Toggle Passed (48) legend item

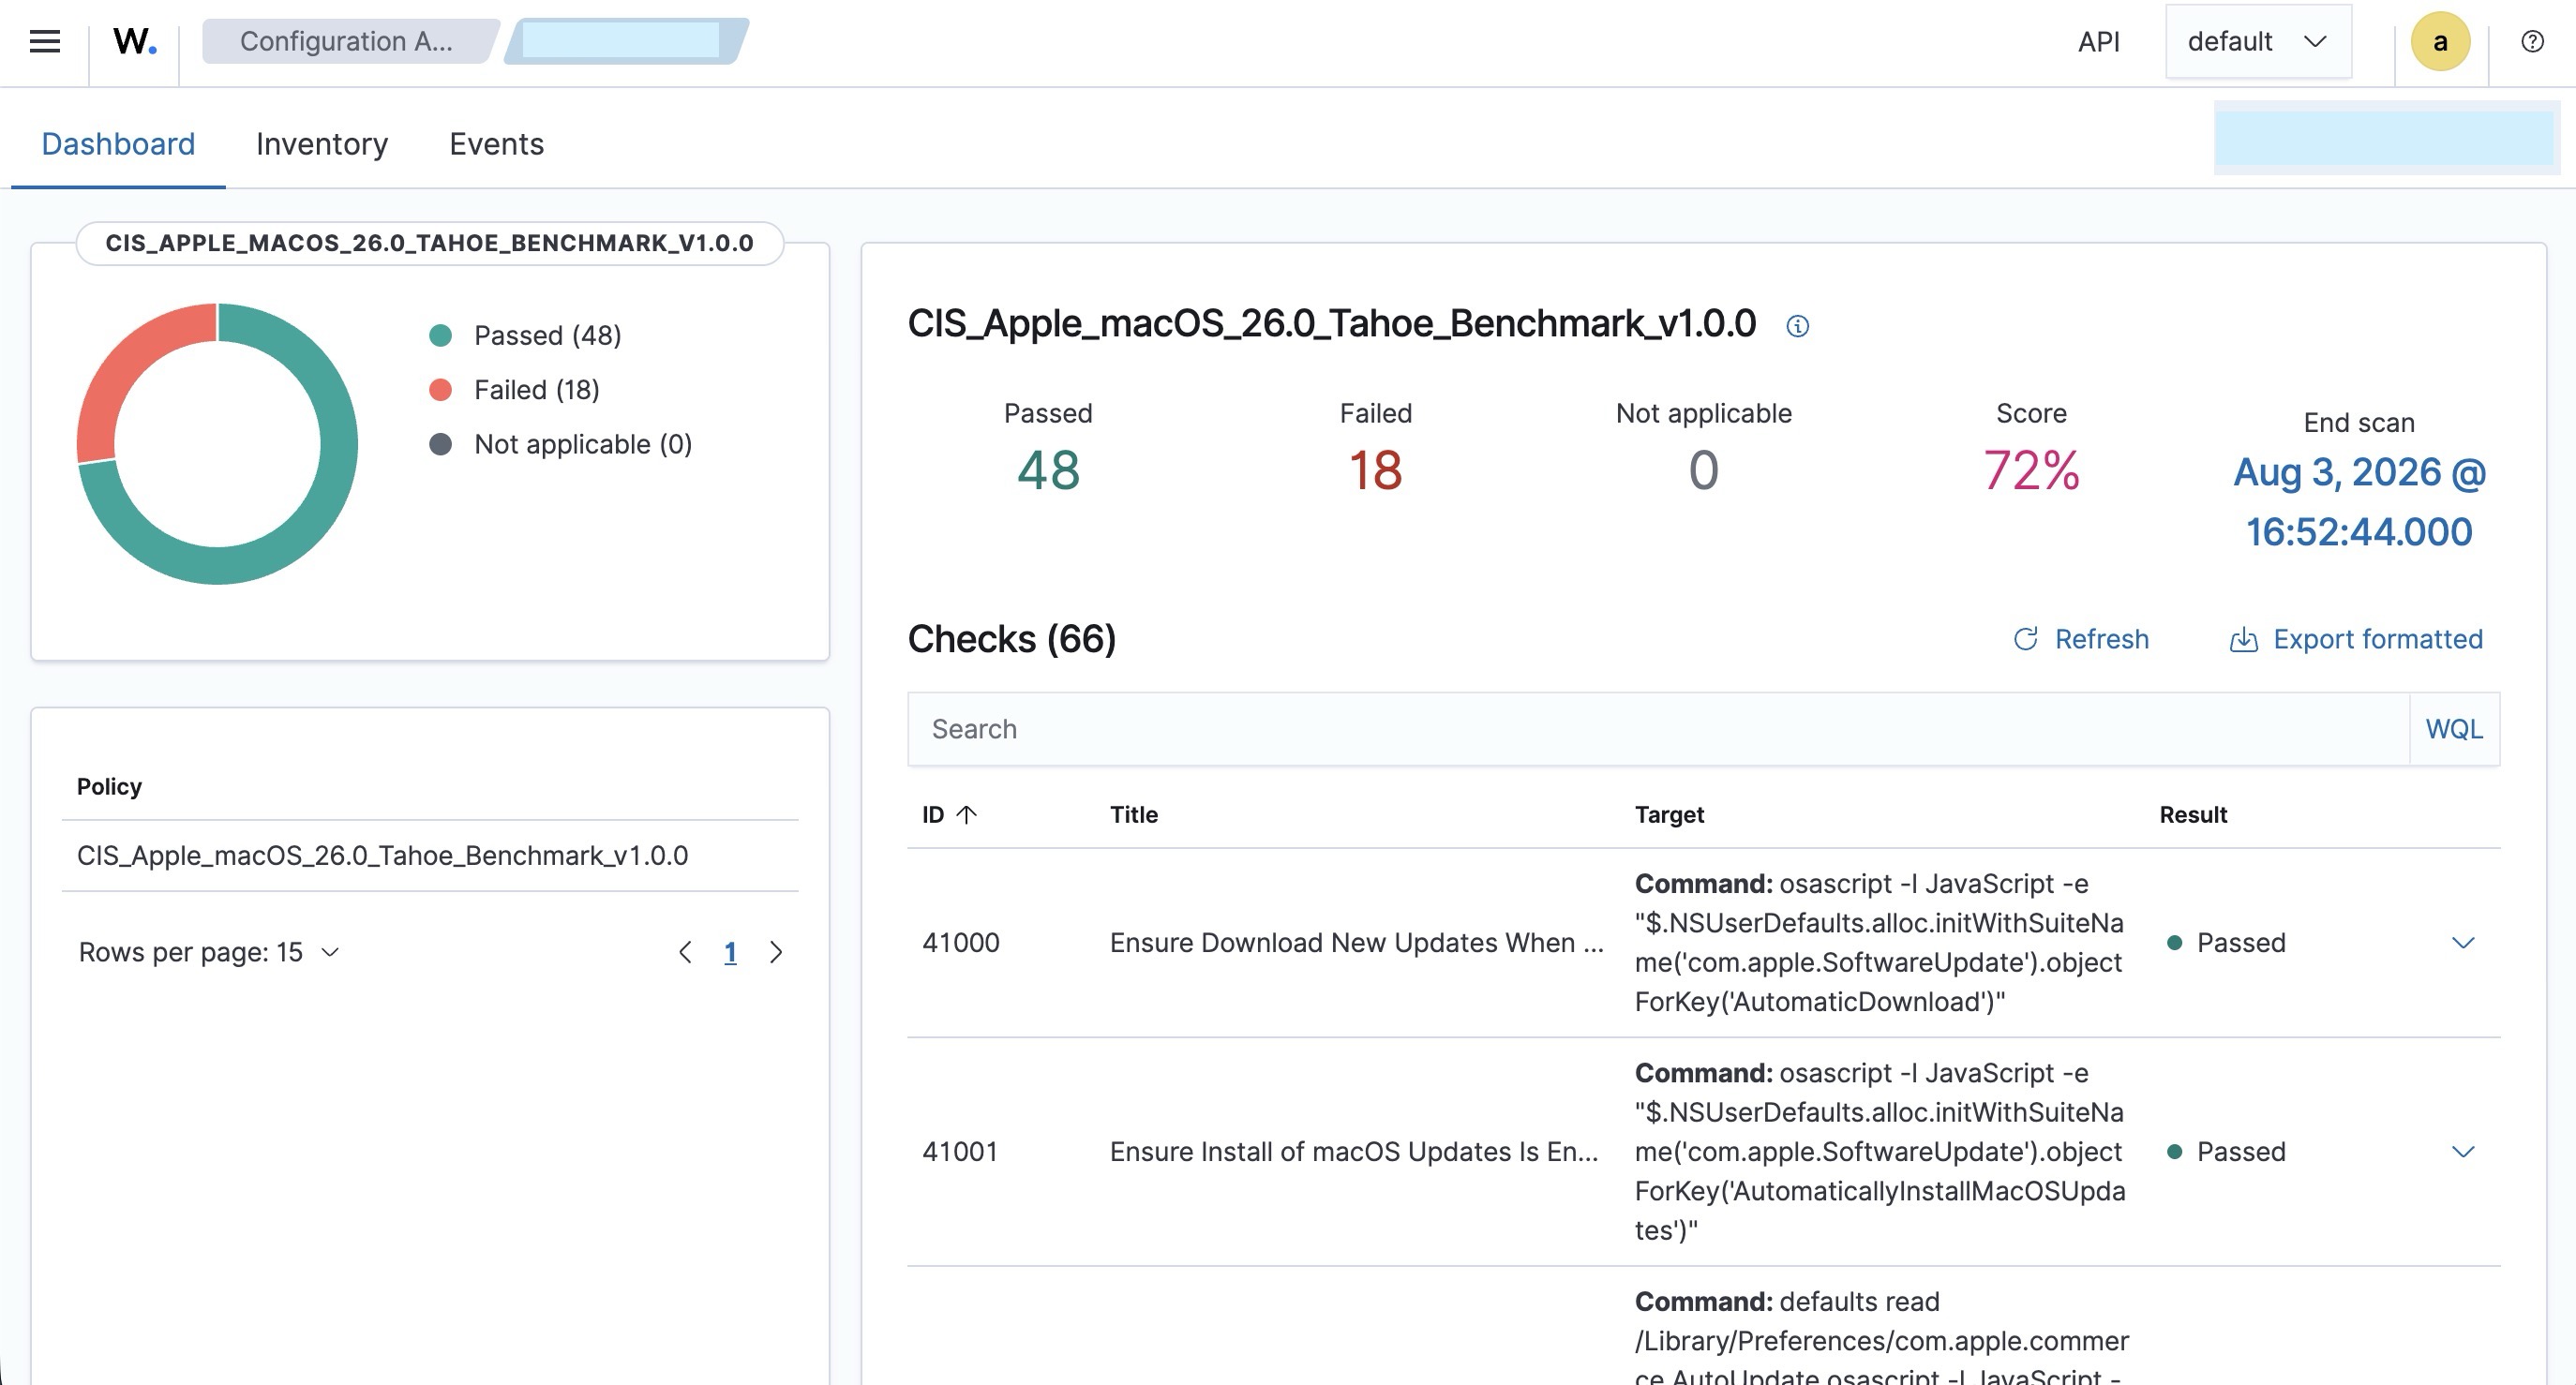pyautogui.click(x=525, y=335)
